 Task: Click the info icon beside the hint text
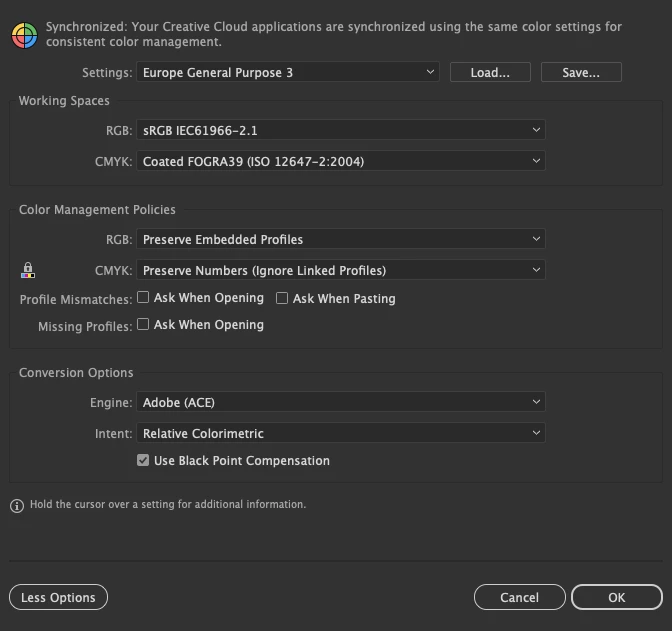[x=17, y=506]
